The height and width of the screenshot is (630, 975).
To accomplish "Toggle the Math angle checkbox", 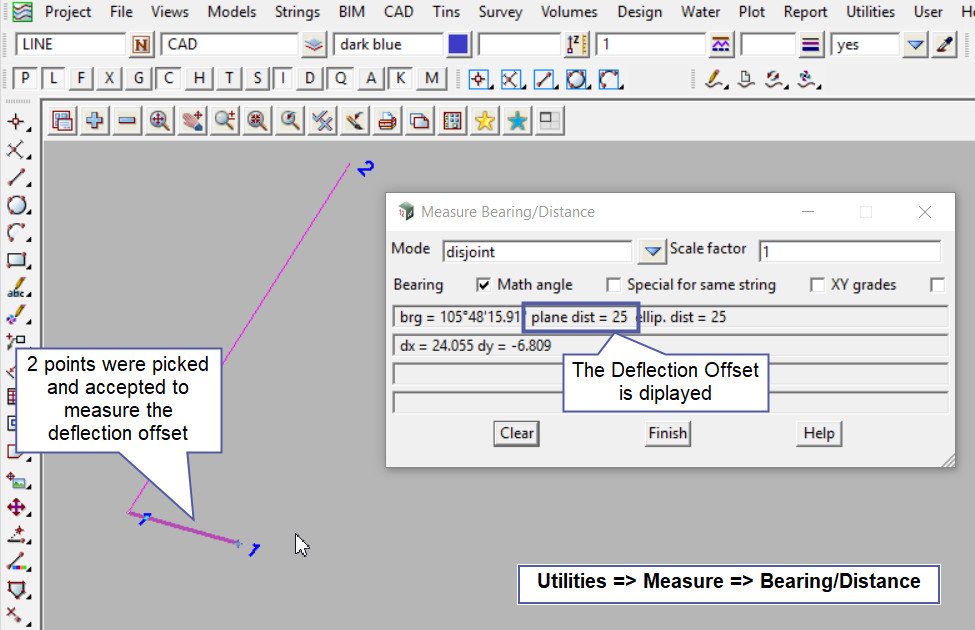I will click(x=485, y=285).
